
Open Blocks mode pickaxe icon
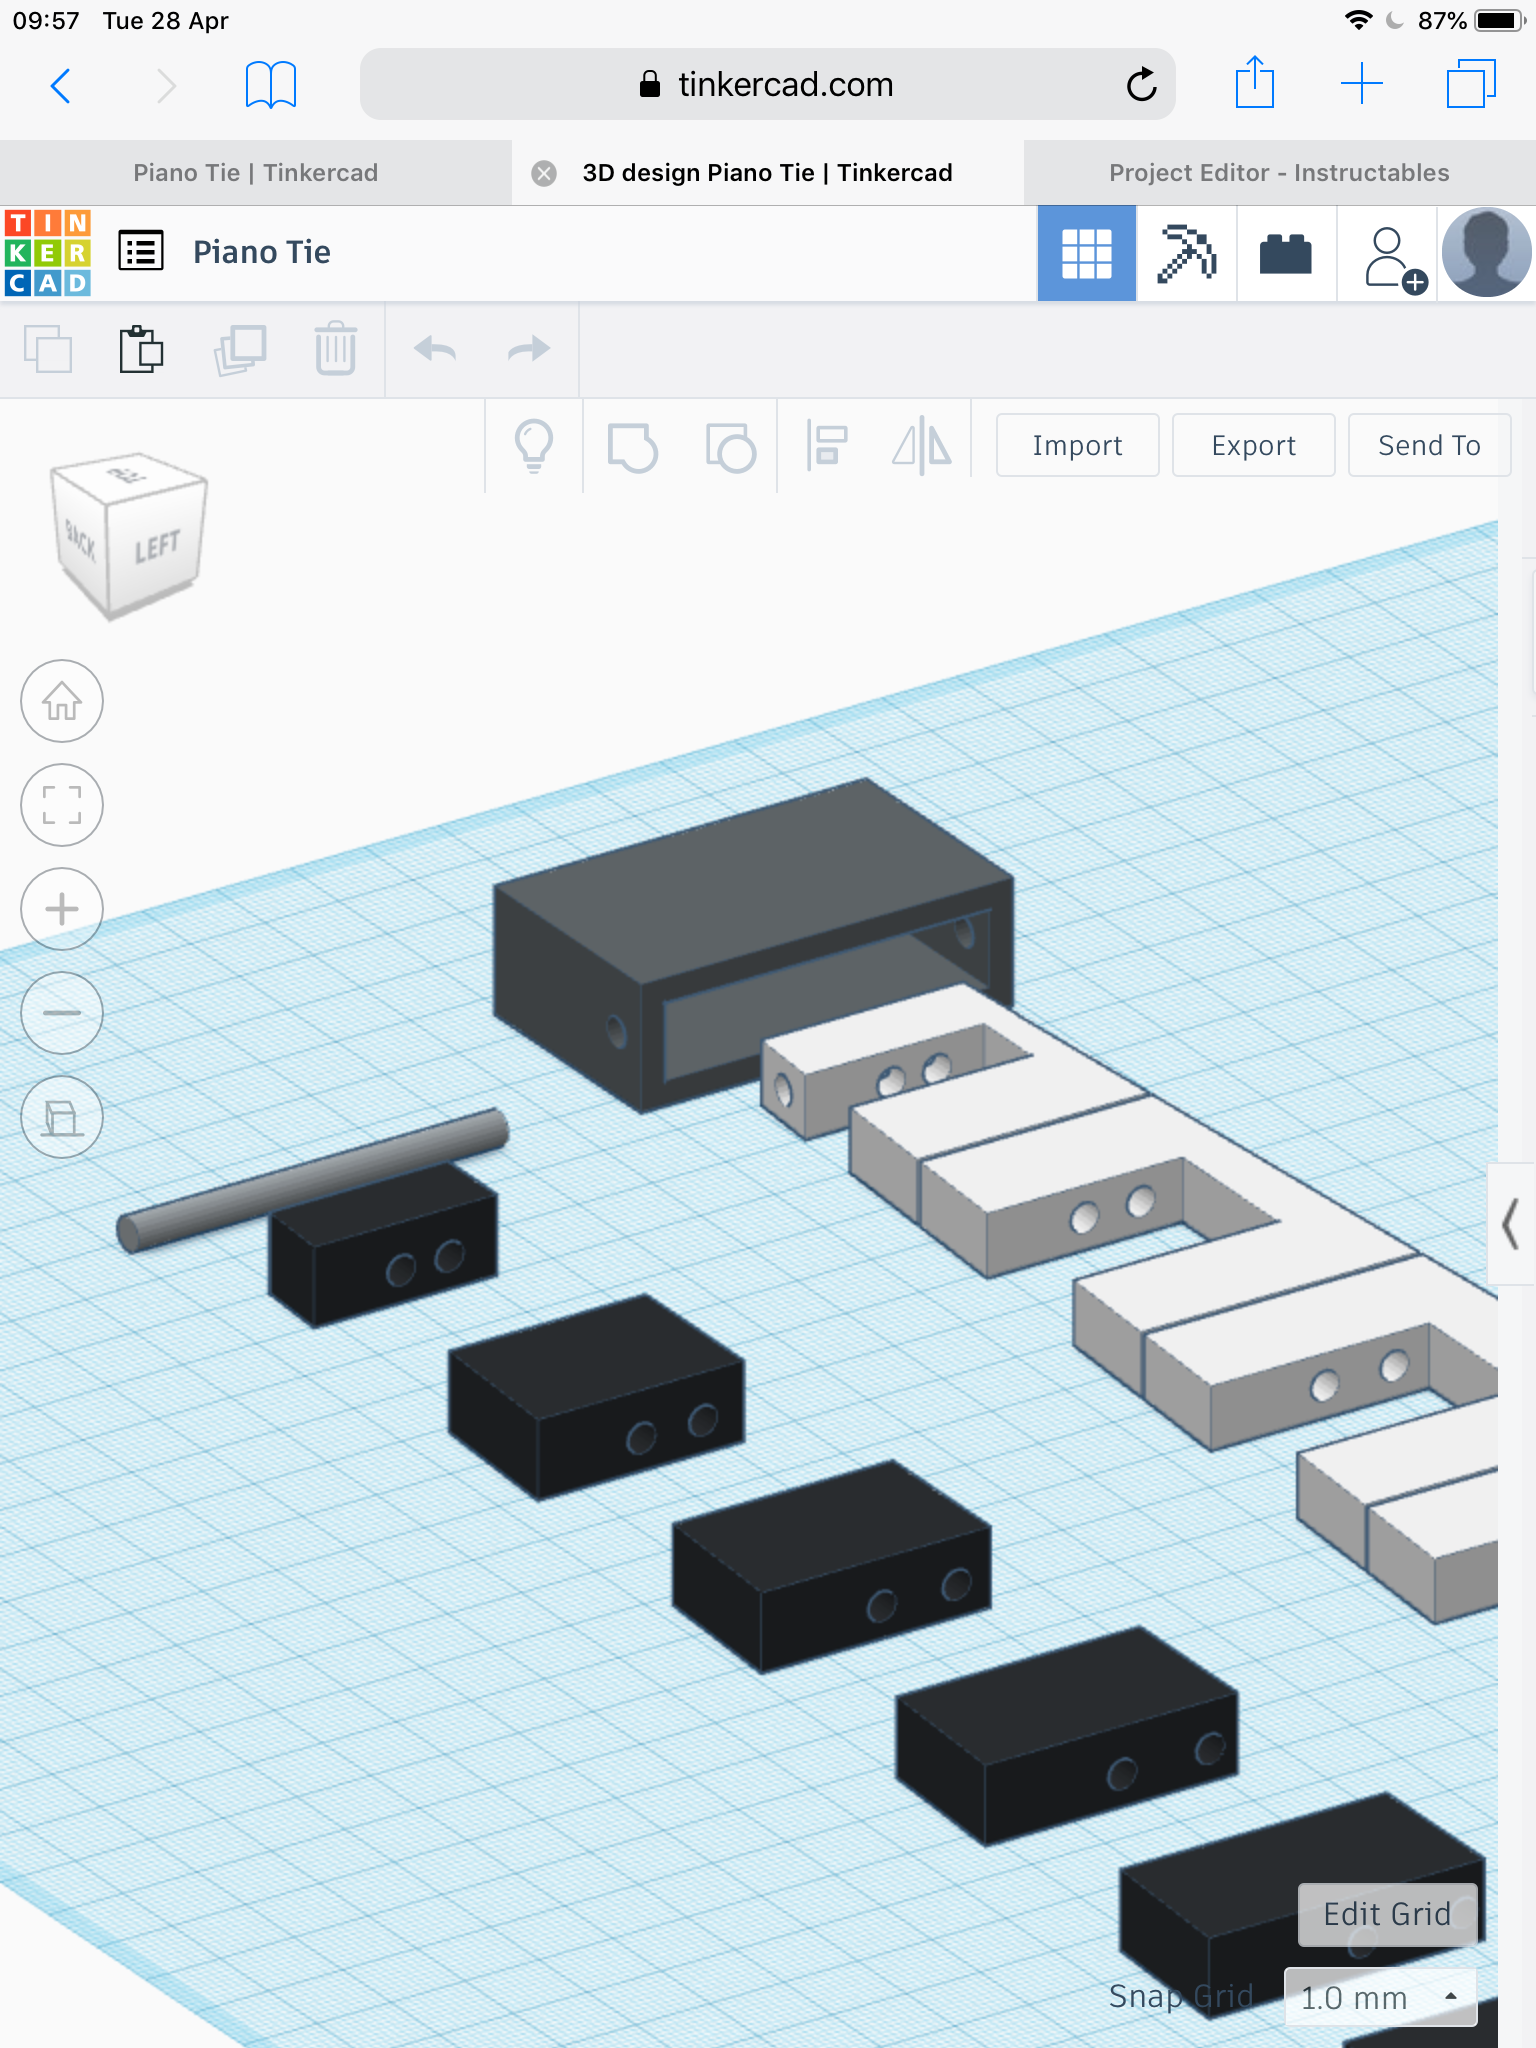[x=1187, y=253]
